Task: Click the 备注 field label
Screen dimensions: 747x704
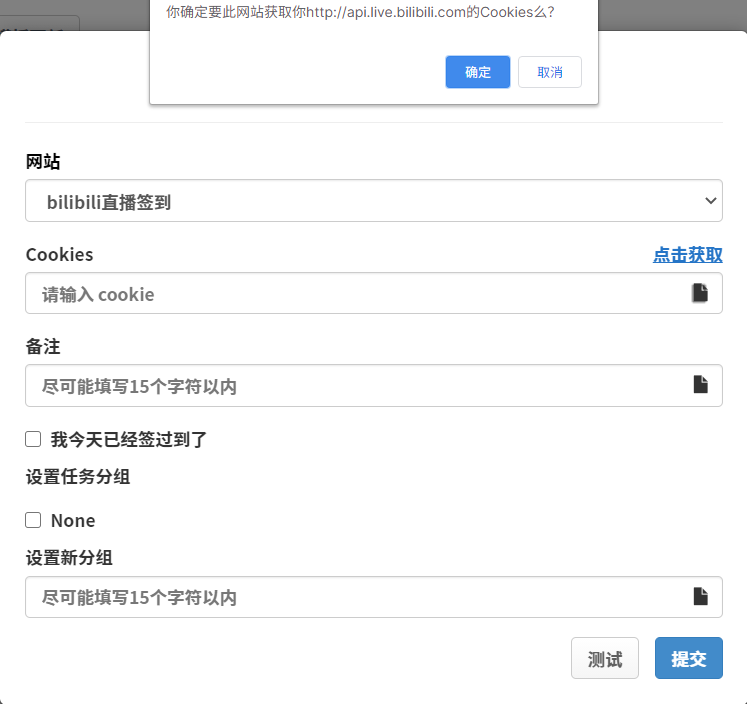Action: click(43, 347)
